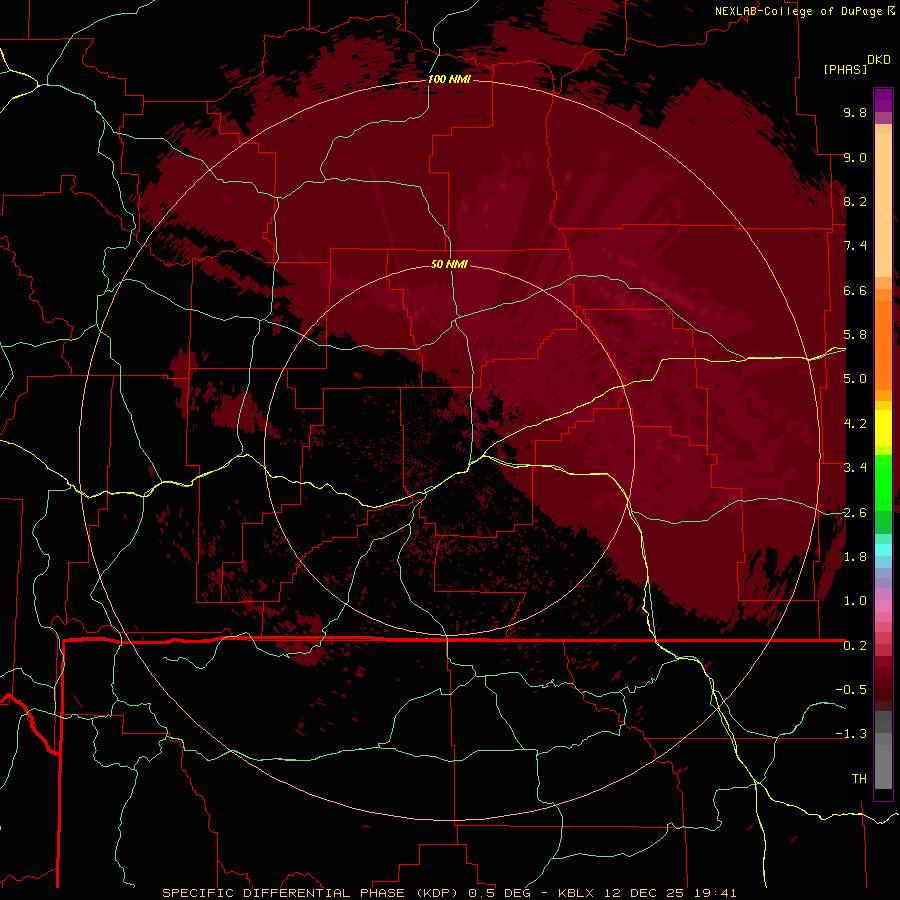Click the cyan segment of the color bar
Viewport: 900px width, 900px height.
[883, 550]
